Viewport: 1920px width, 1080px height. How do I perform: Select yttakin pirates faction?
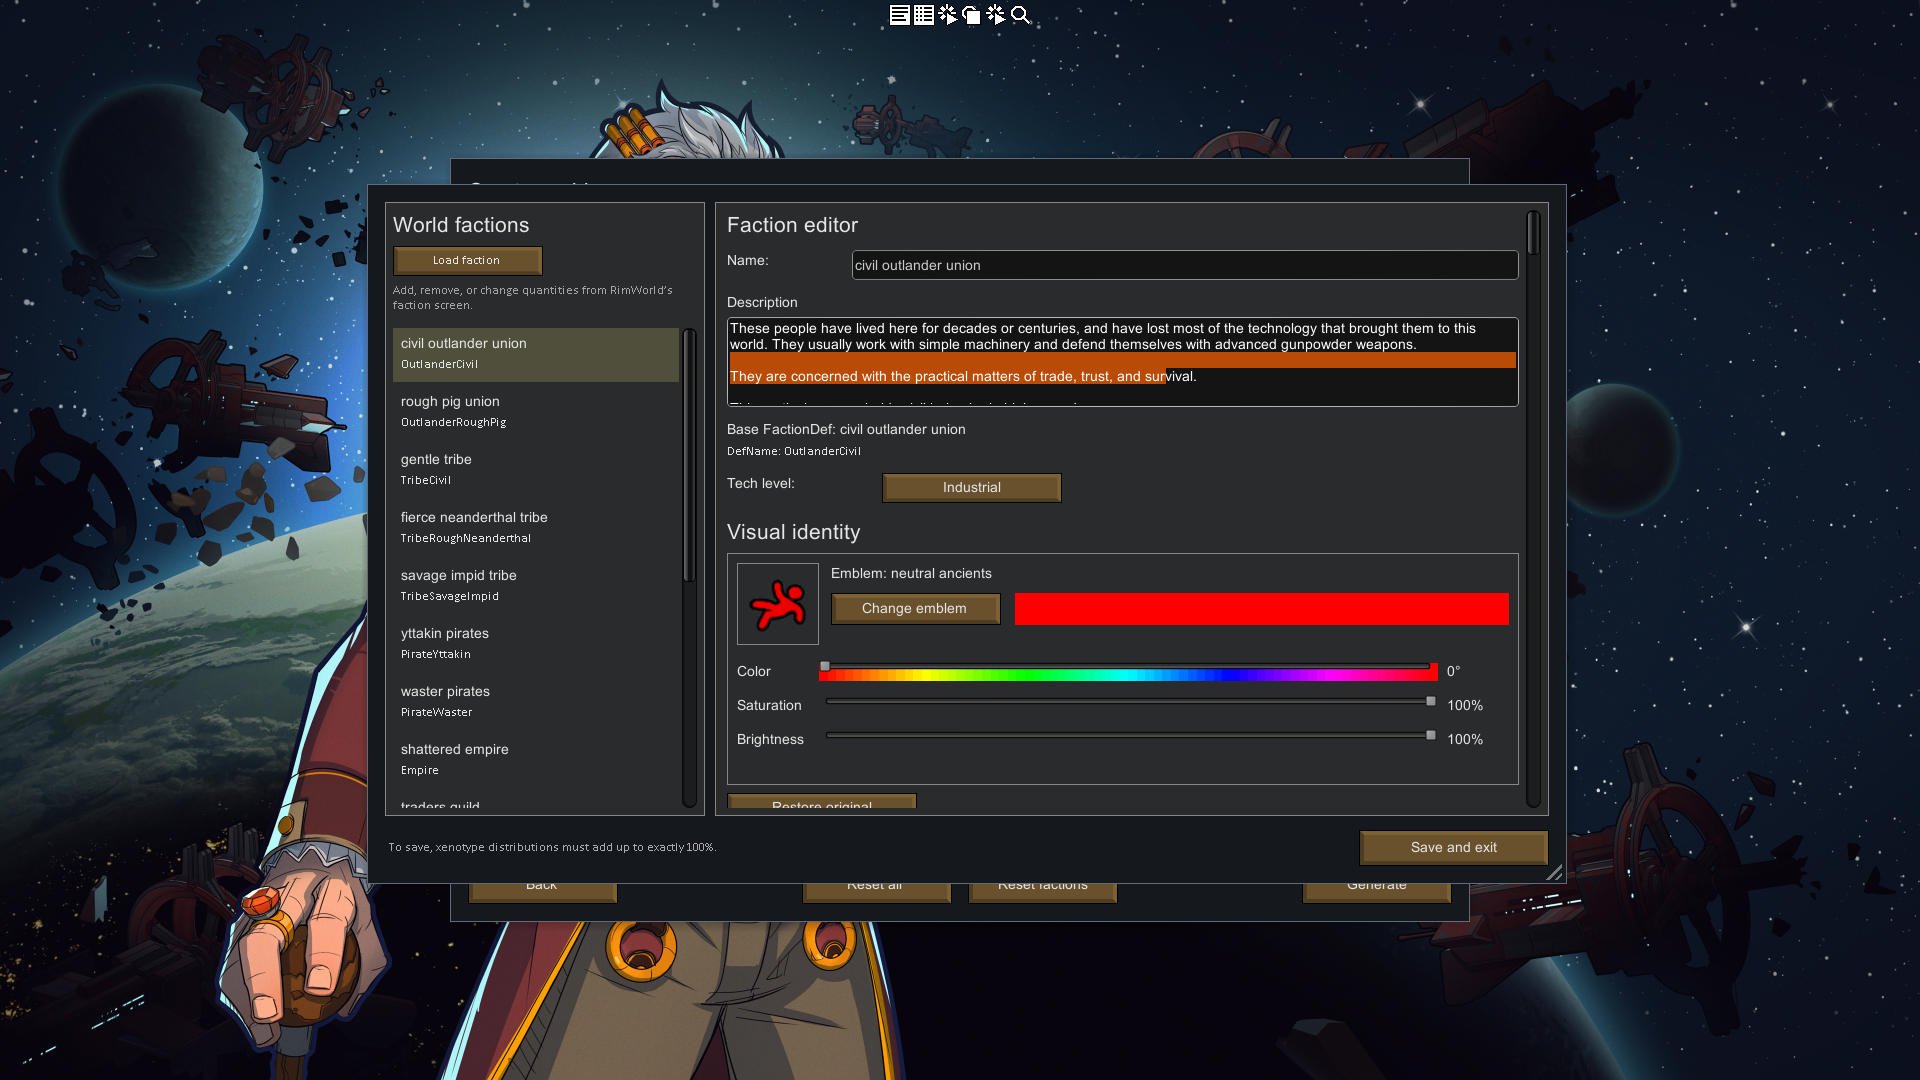coord(535,643)
